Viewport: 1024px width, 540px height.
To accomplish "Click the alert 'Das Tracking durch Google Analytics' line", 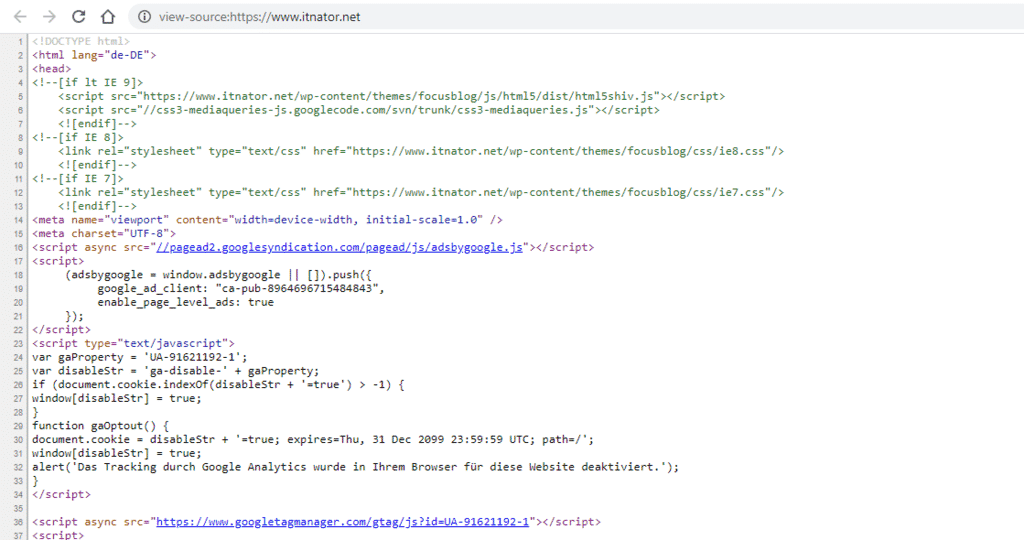I will (x=355, y=467).
